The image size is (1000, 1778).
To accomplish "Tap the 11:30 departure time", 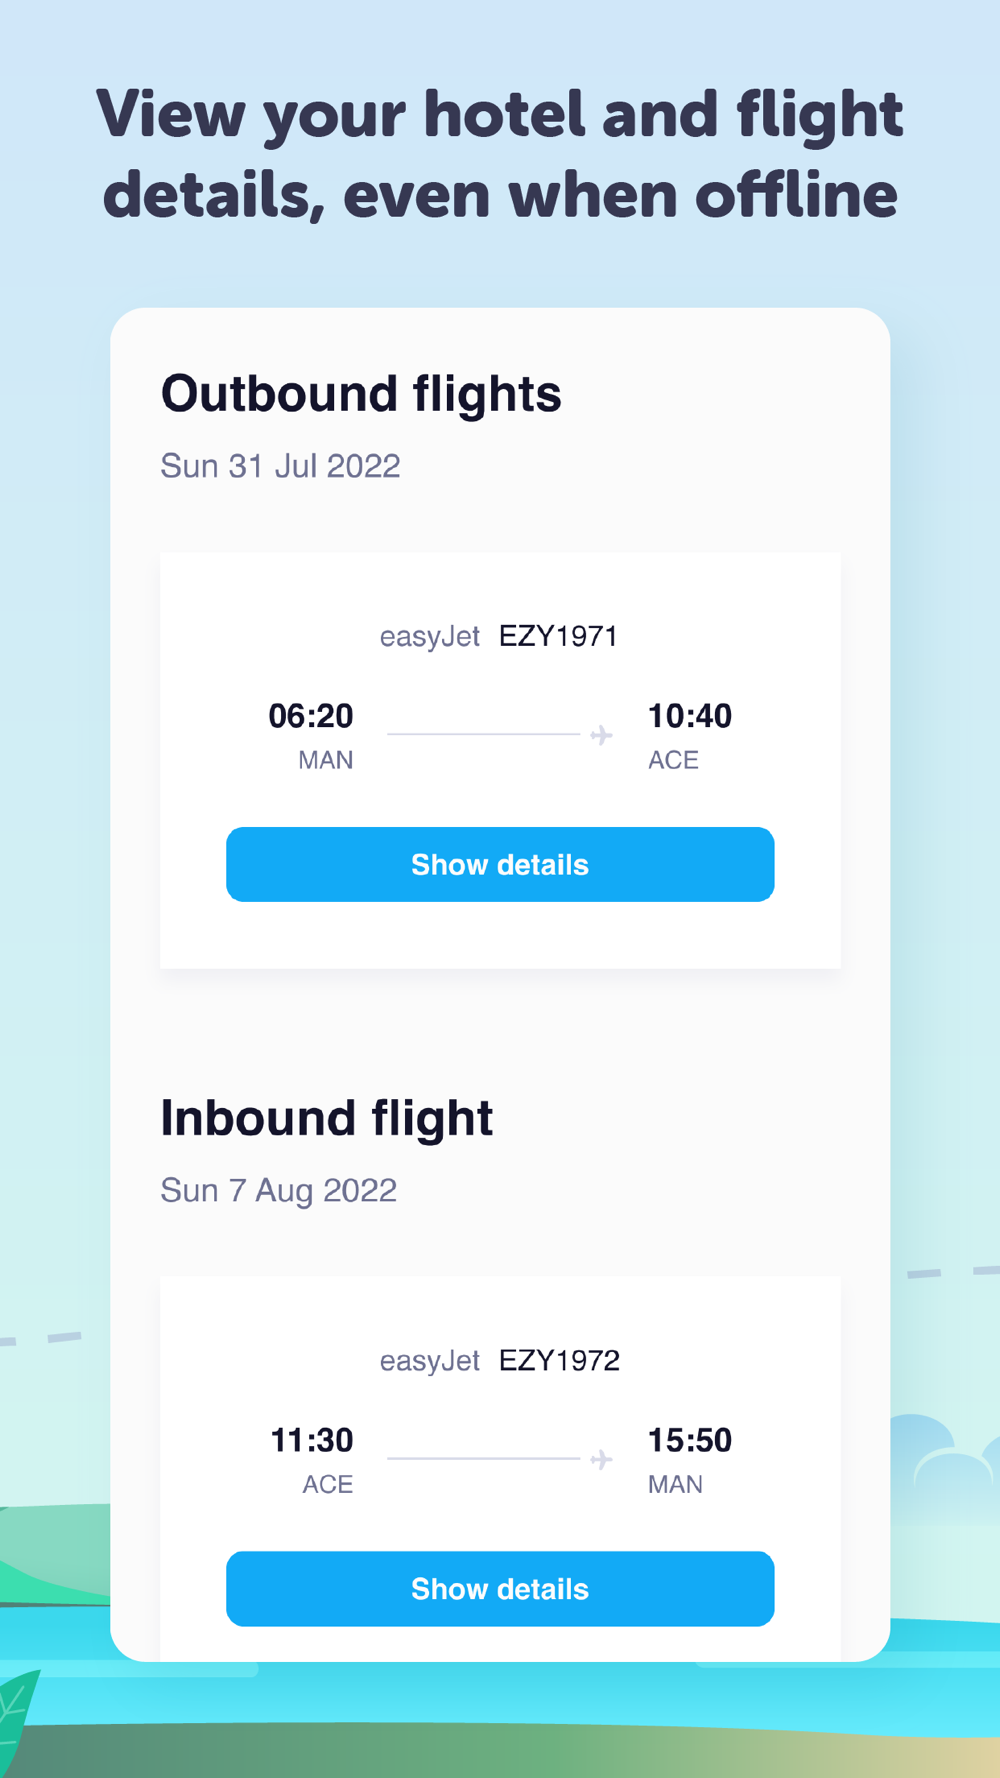I will (312, 1440).
